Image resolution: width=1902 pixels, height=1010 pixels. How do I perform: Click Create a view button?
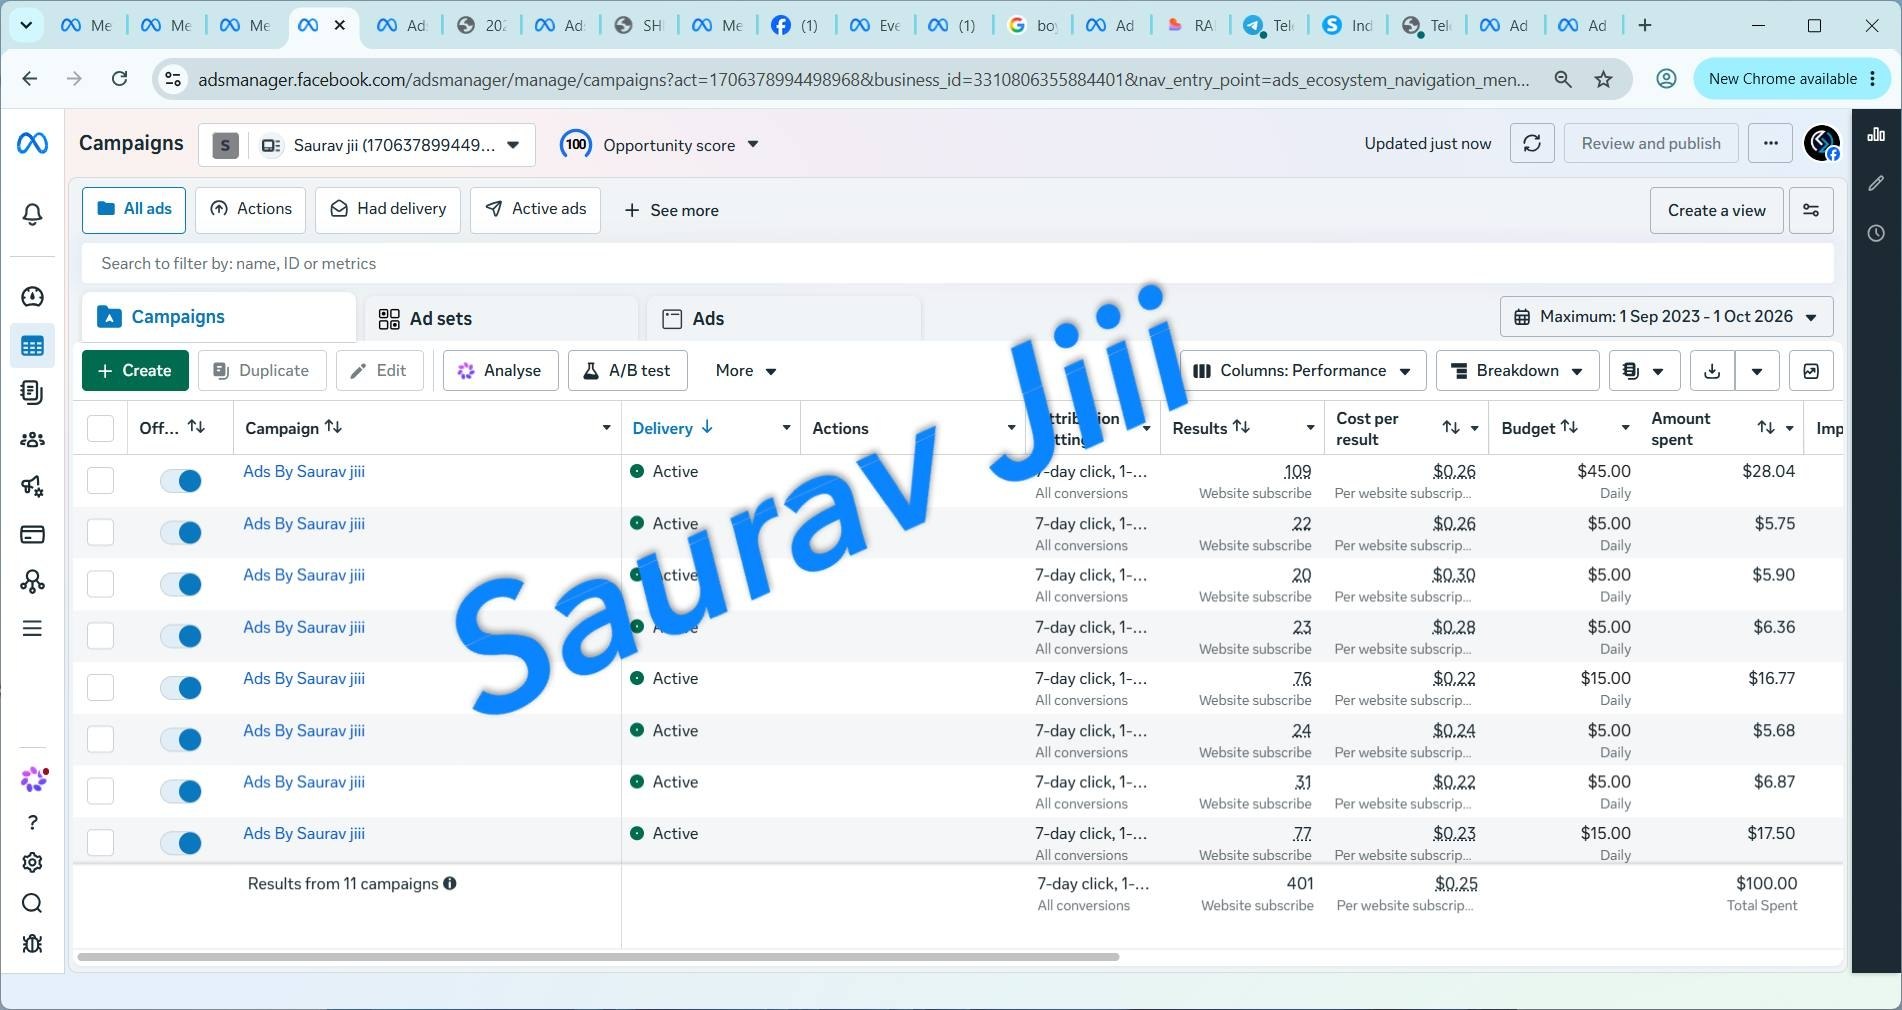point(1716,210)
